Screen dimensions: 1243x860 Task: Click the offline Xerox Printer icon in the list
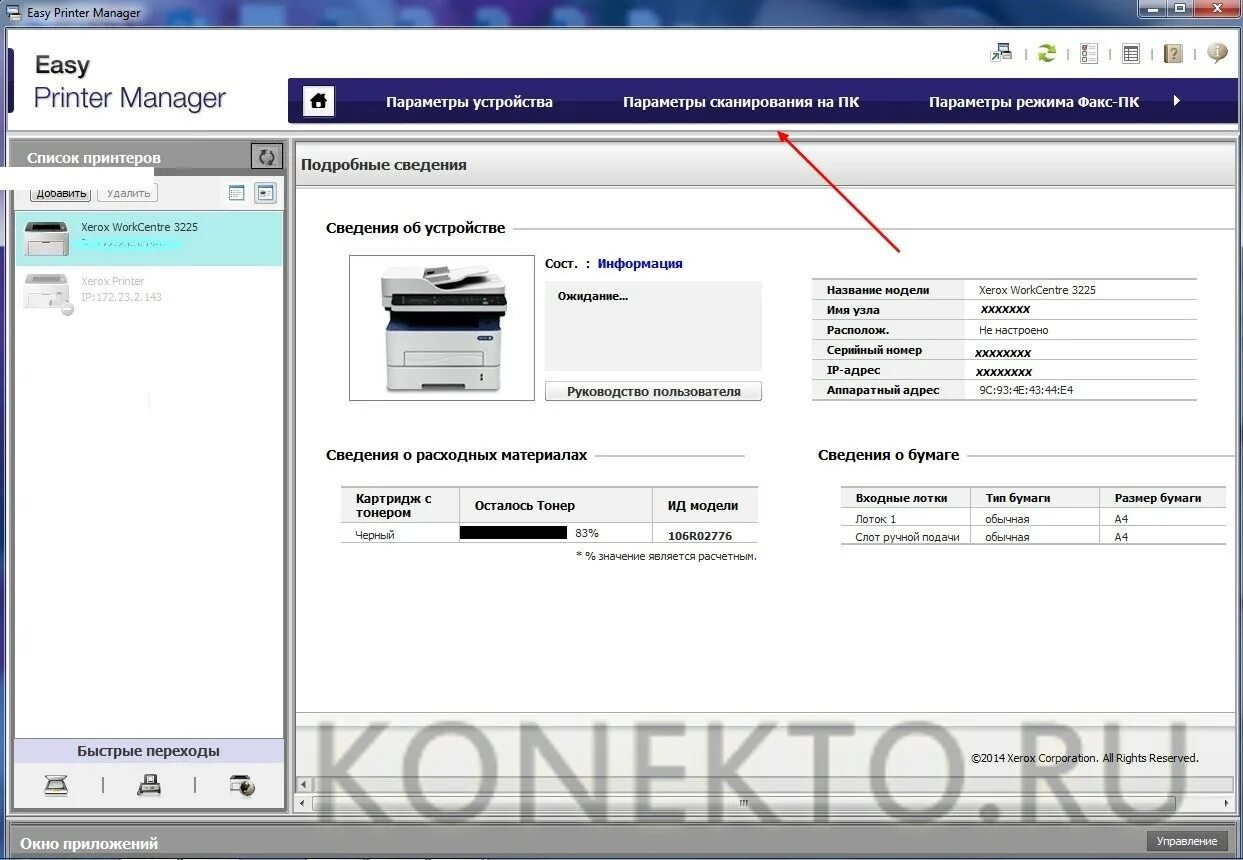click(47, 293)
